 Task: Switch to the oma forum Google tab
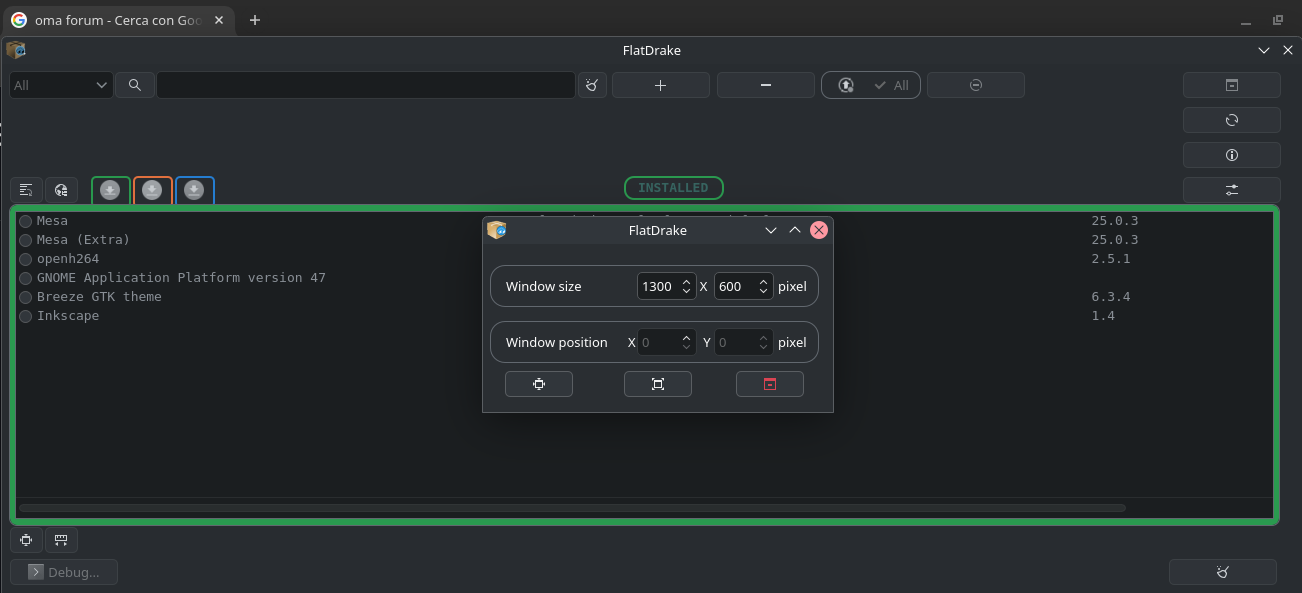tap(119, 20)
